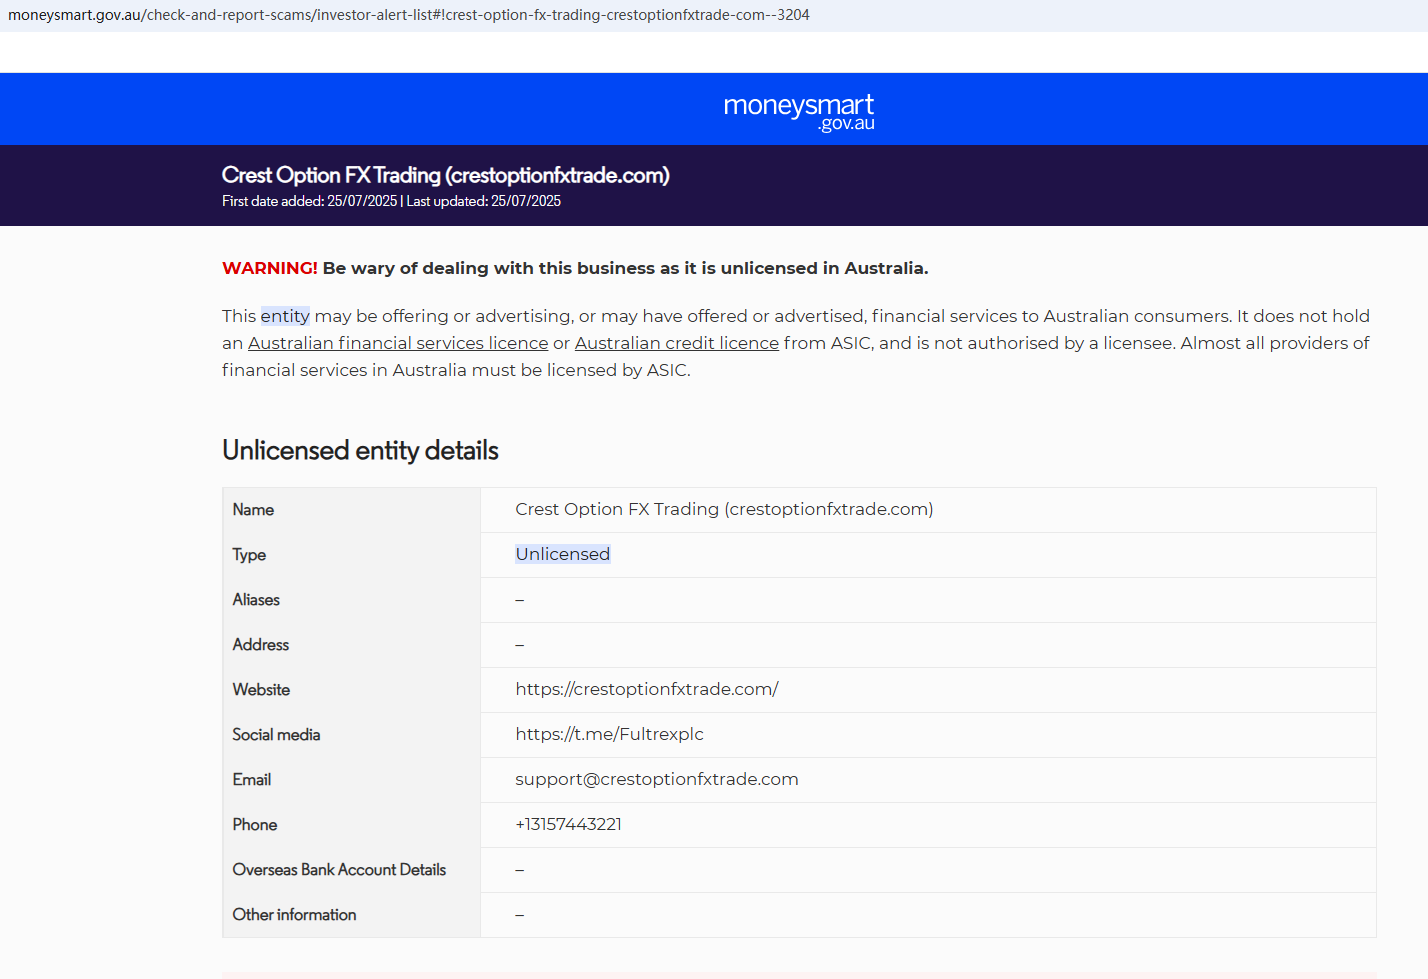
Task: Click the moneysmart.gov.au logo
Action: (799, 112)
